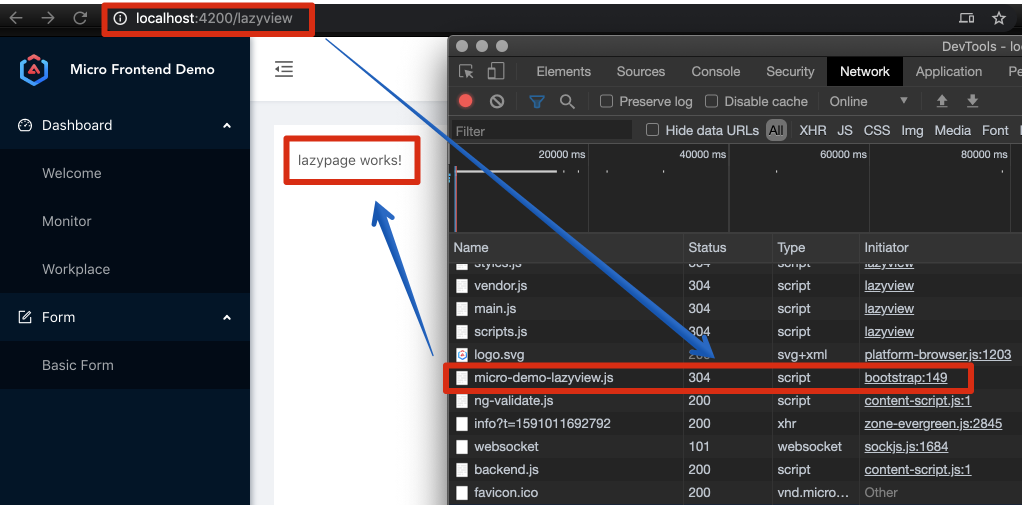Viewport: 1022px width, 505px height.
Task: Select the favicon.ico request row
Action: tap(736, 493)
